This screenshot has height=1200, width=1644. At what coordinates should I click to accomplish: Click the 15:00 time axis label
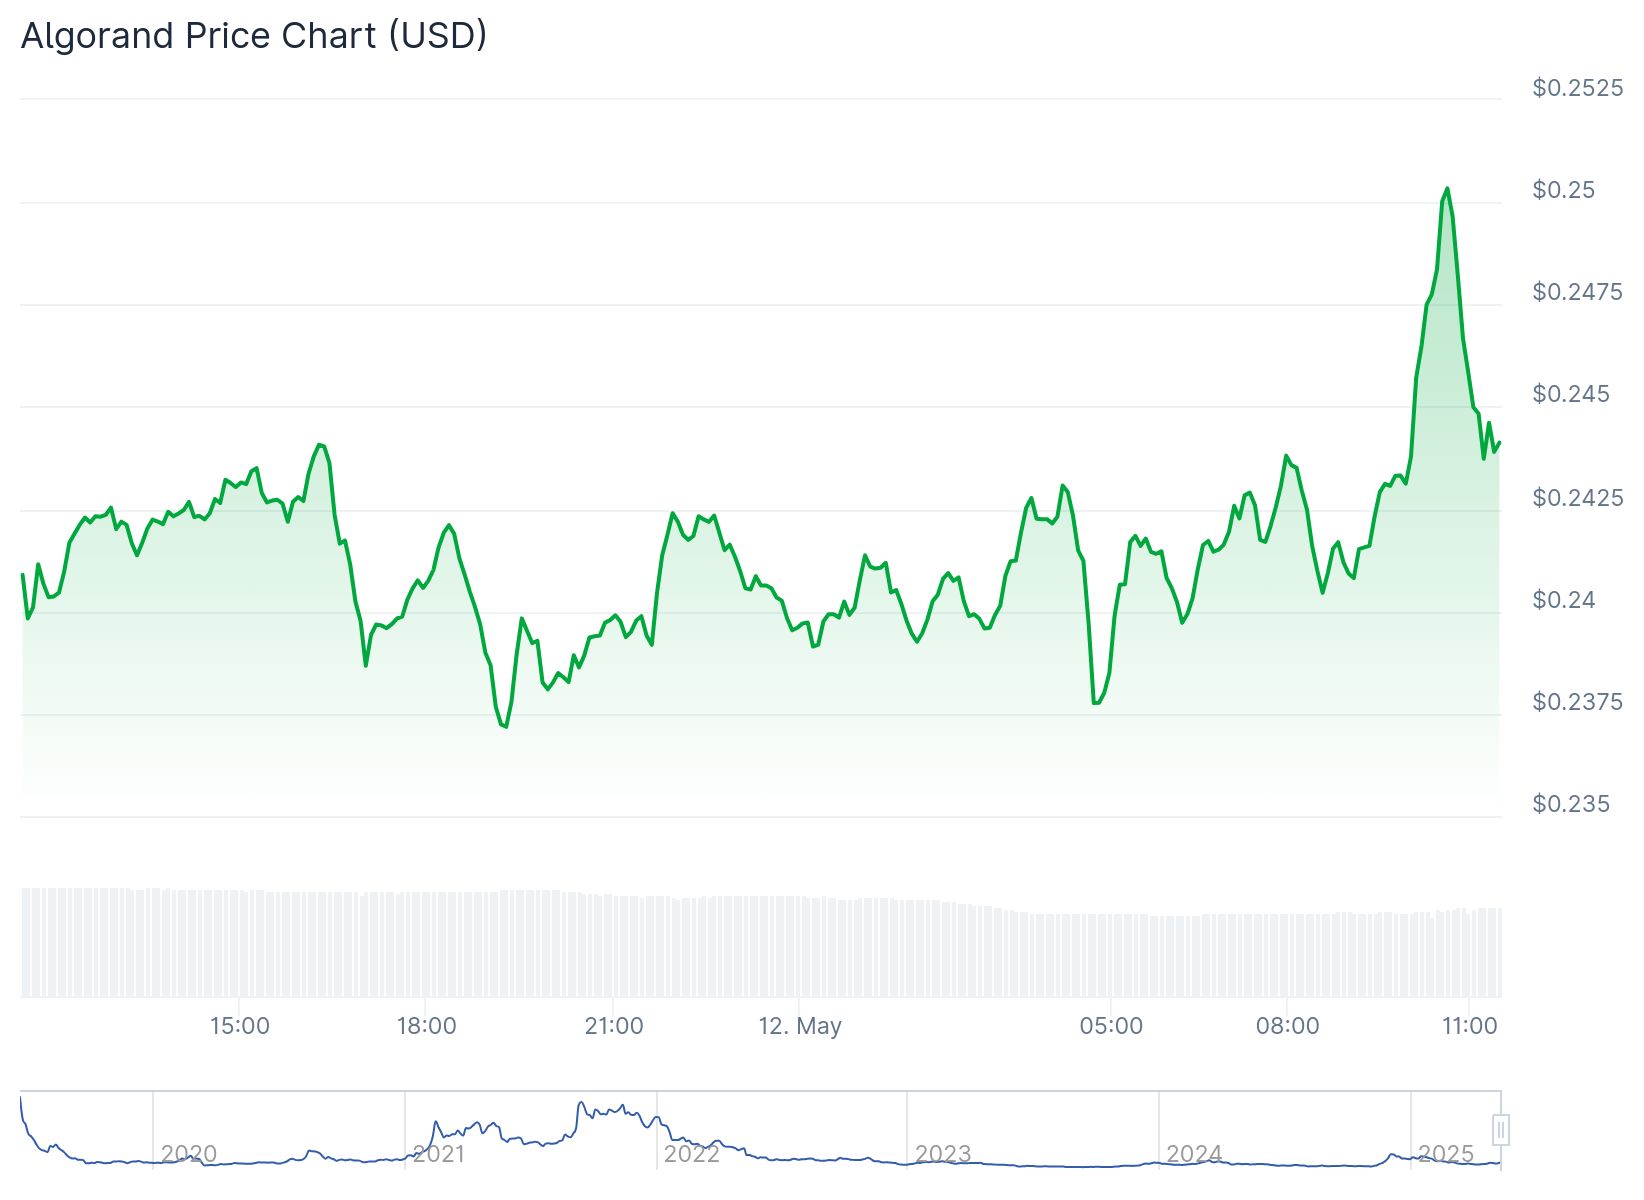click(x=239, y=1026)
